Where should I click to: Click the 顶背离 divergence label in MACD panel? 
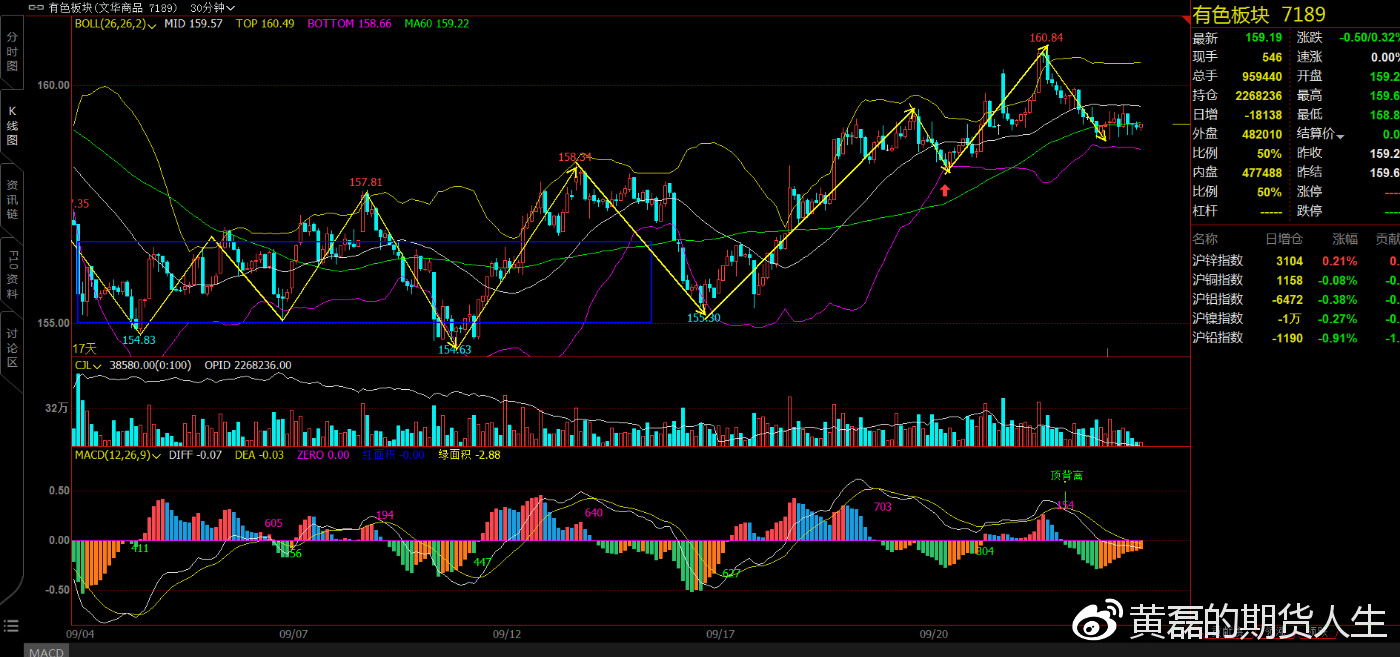(x=1066, y=476)
